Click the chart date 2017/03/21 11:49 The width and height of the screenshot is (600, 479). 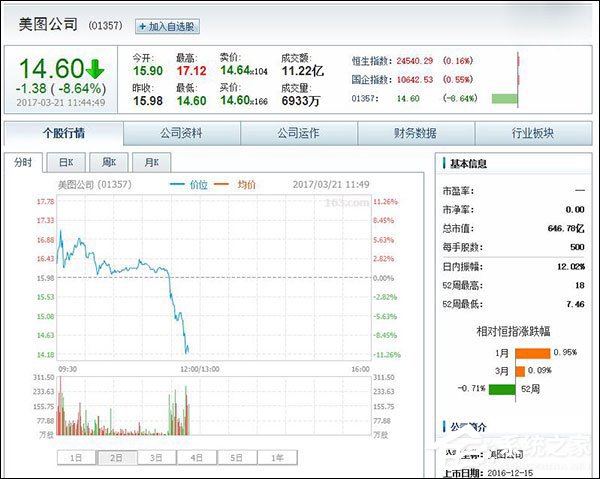(331, 184)
